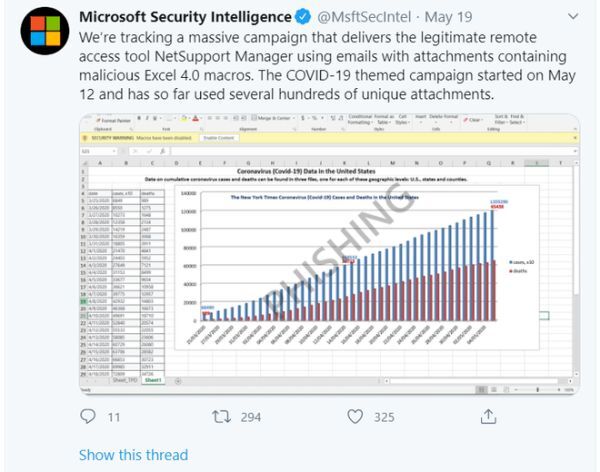
Task: Open the Show this thread link
Action: (x=134, y=455)
